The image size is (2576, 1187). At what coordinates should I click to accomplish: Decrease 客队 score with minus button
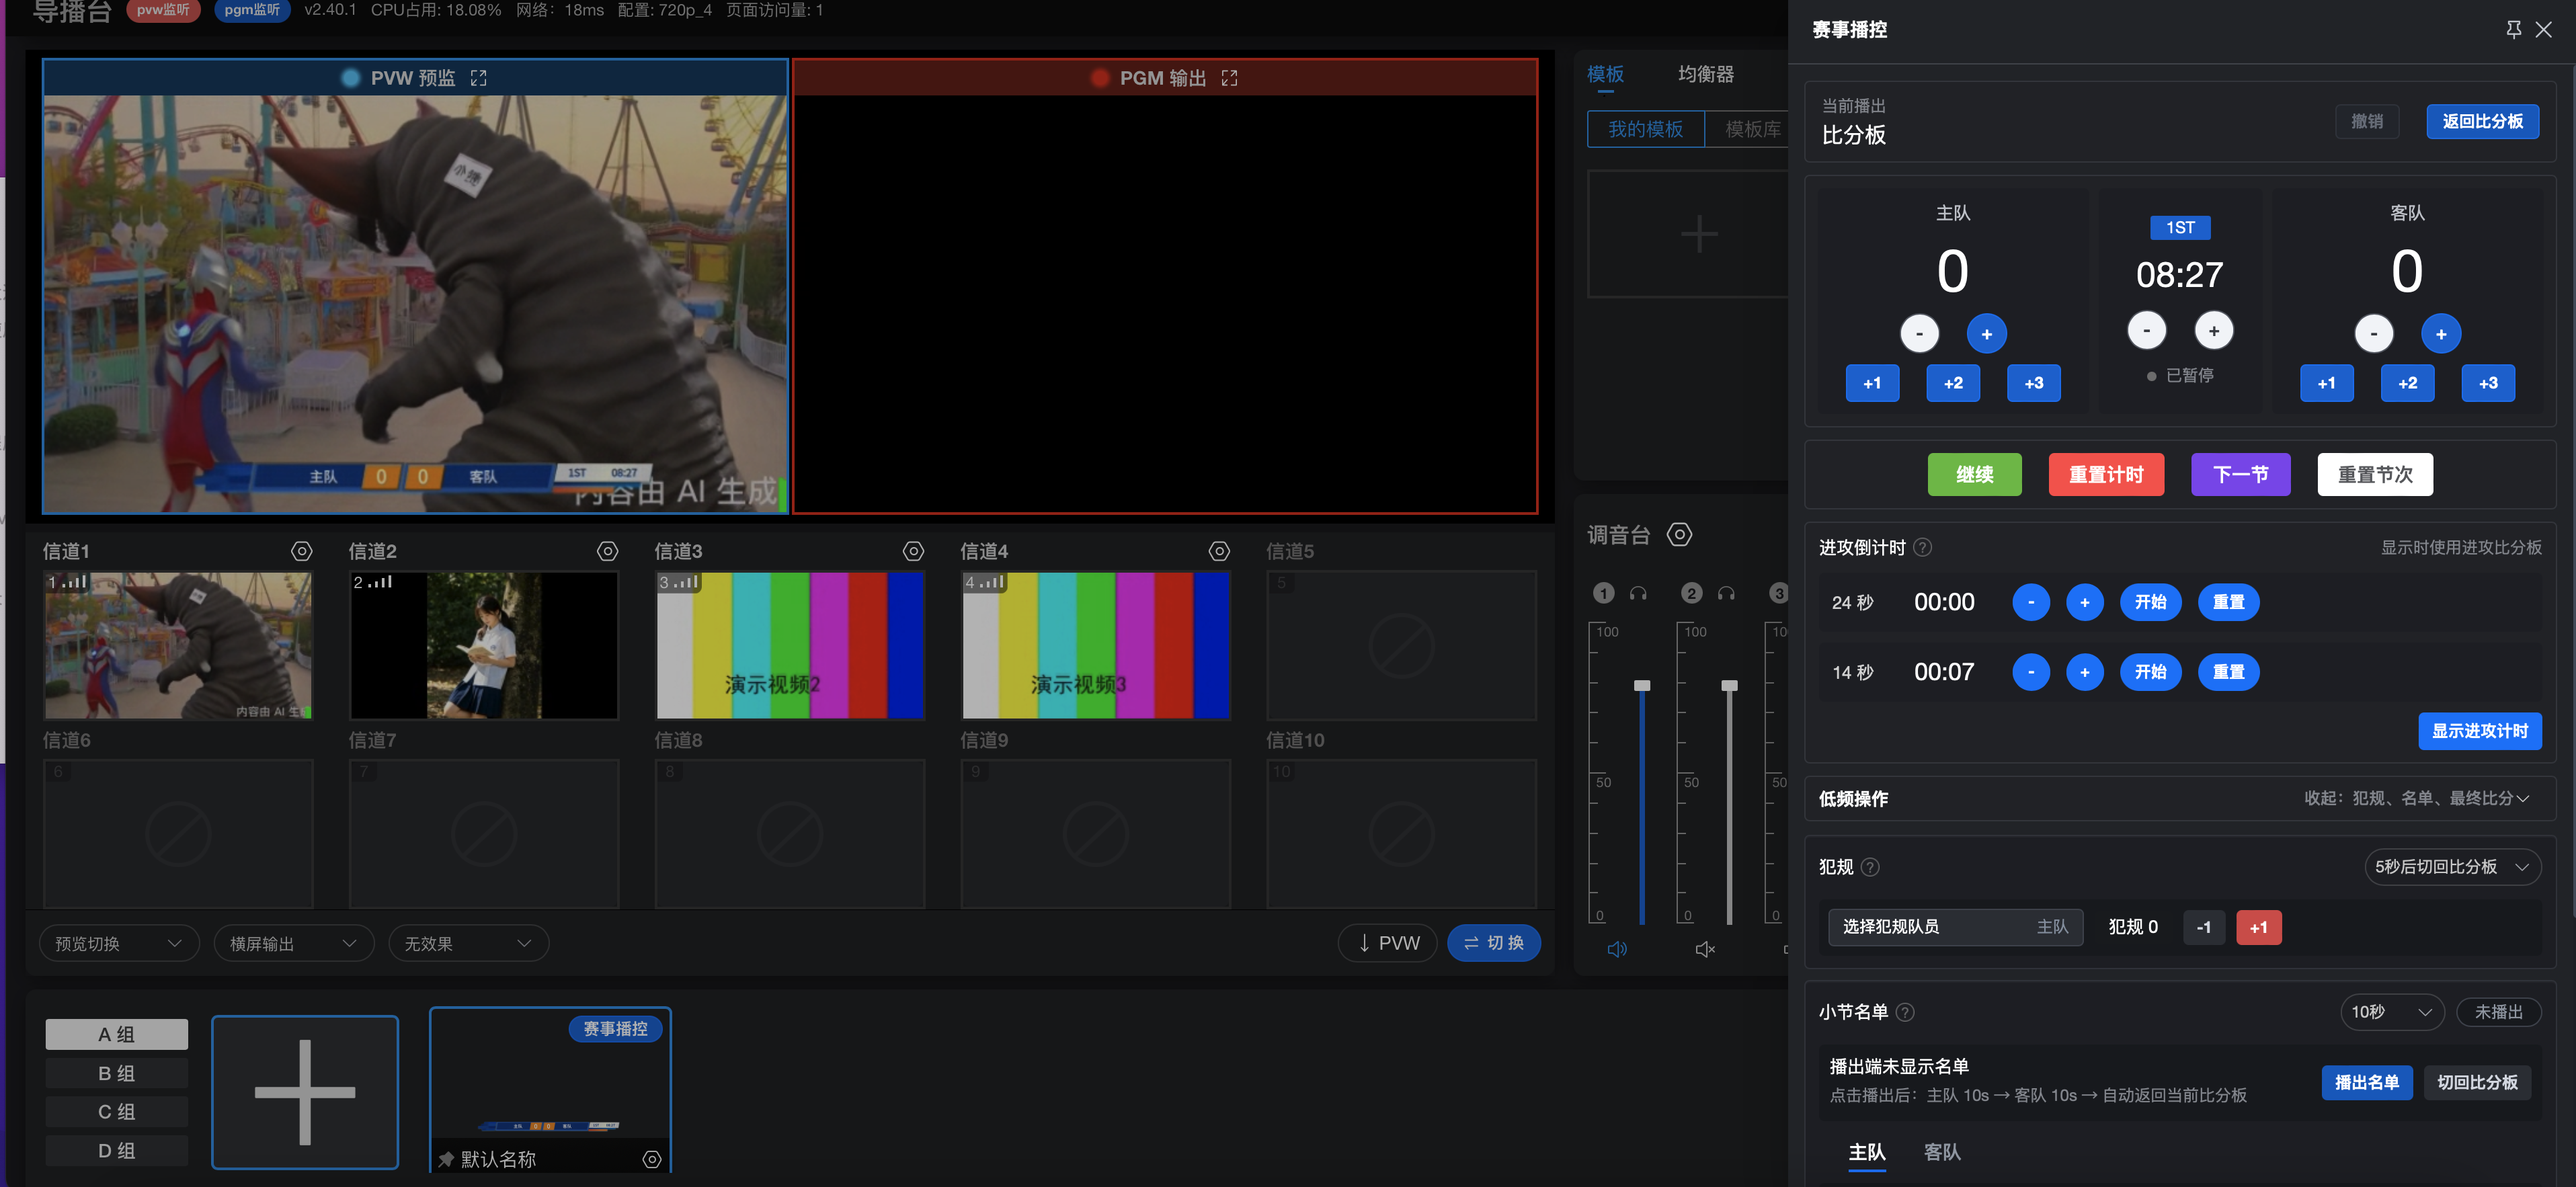coord(2373,334)
